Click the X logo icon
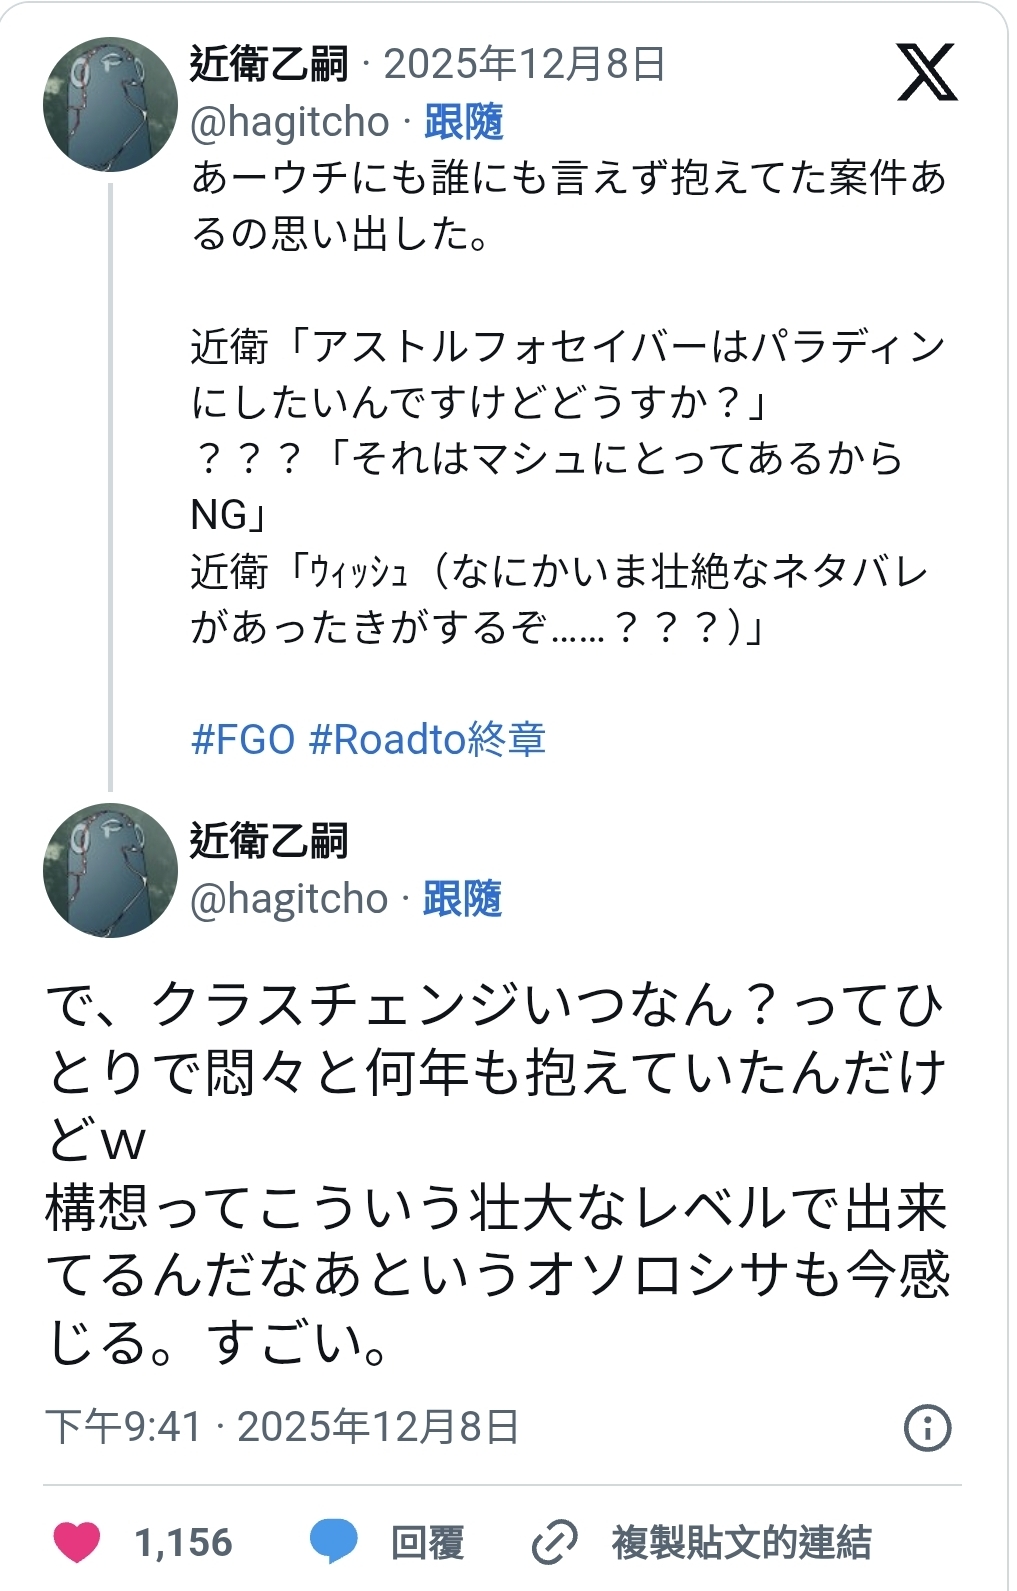 click(926, 72)
